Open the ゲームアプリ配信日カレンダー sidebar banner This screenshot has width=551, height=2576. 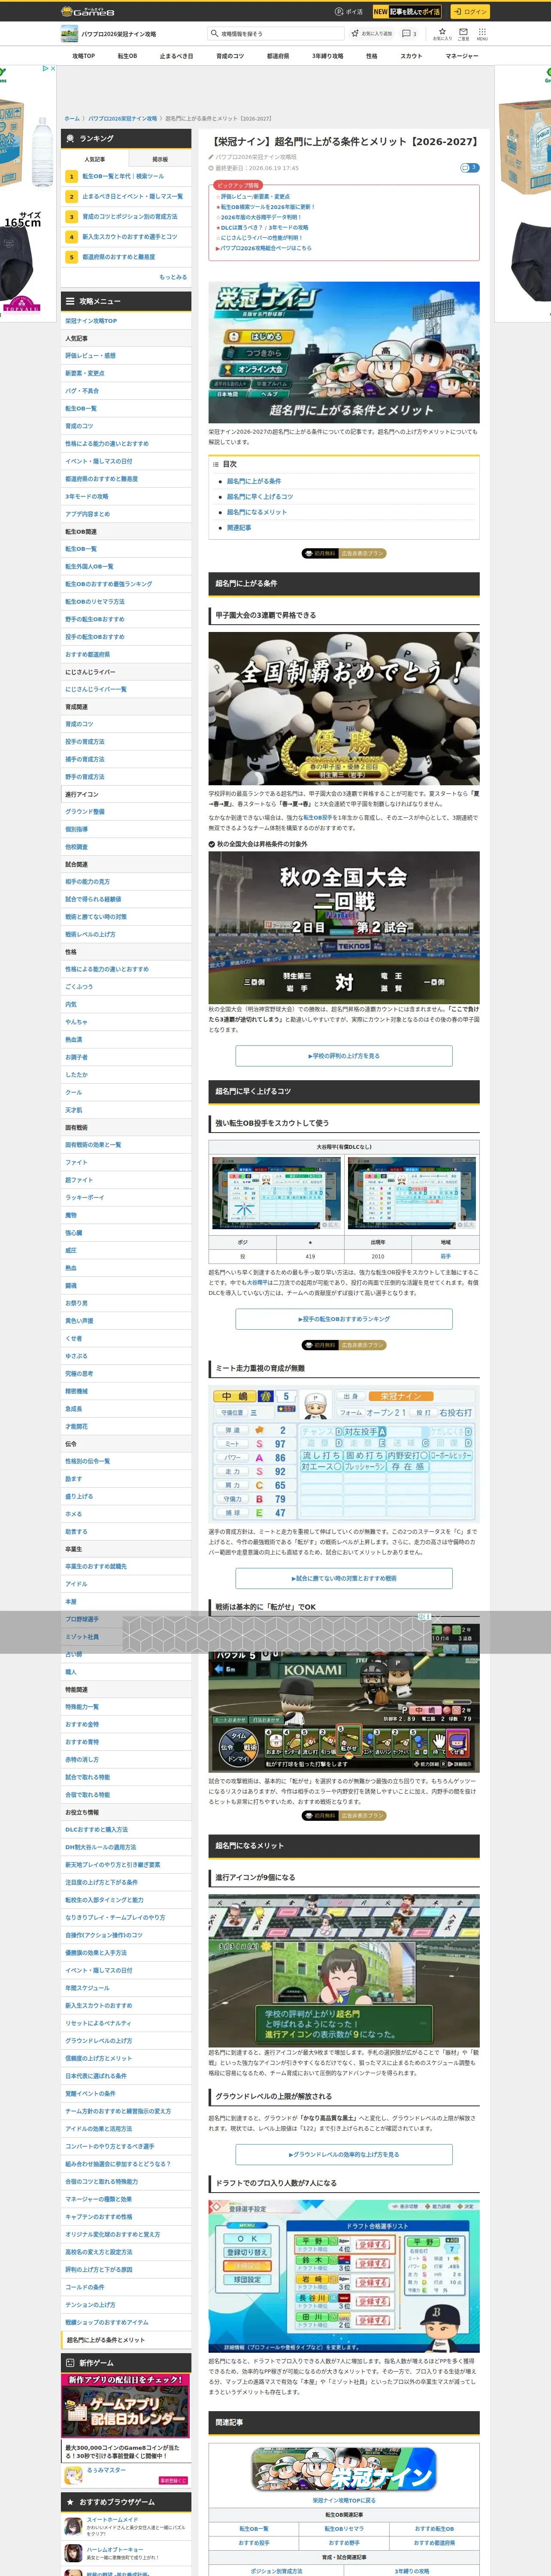[126, 2407]
